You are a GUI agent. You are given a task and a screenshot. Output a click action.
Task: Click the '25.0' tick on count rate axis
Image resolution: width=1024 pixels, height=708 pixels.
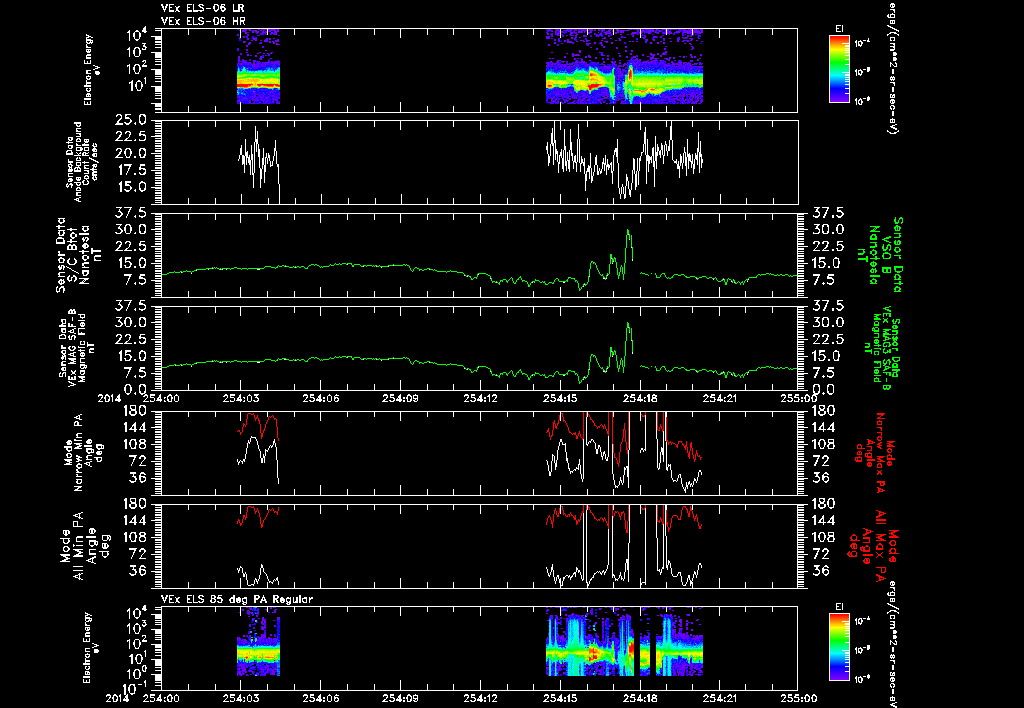pos(132,120)
